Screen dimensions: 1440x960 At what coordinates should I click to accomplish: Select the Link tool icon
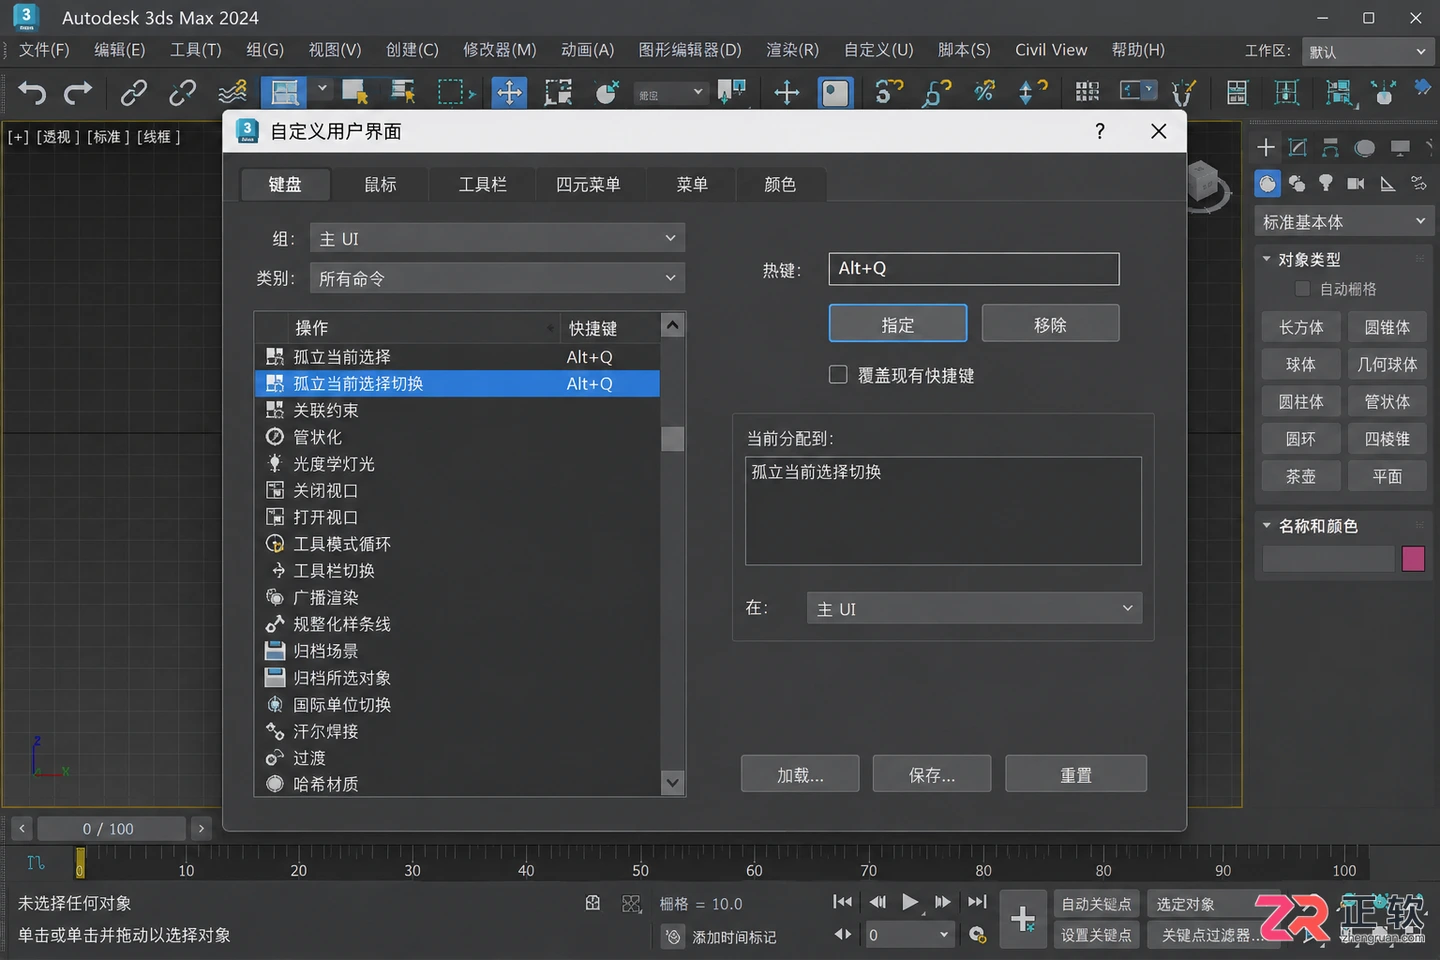133,93
